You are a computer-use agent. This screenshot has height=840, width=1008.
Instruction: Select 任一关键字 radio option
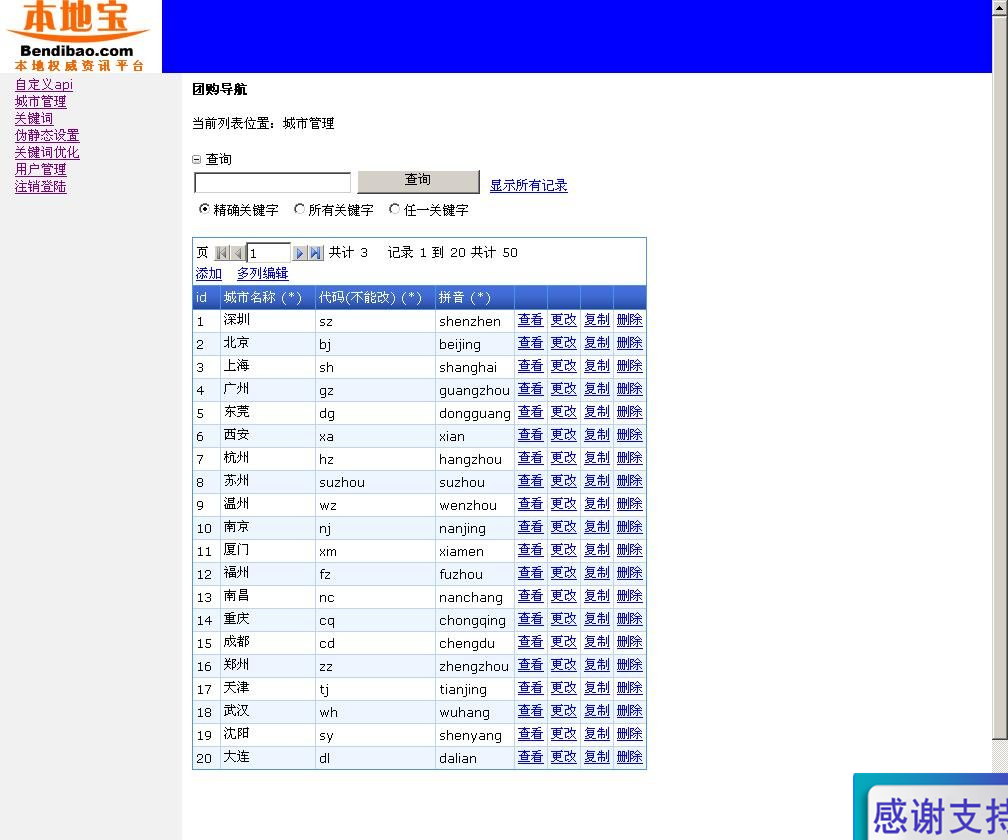tap(394, 209)
